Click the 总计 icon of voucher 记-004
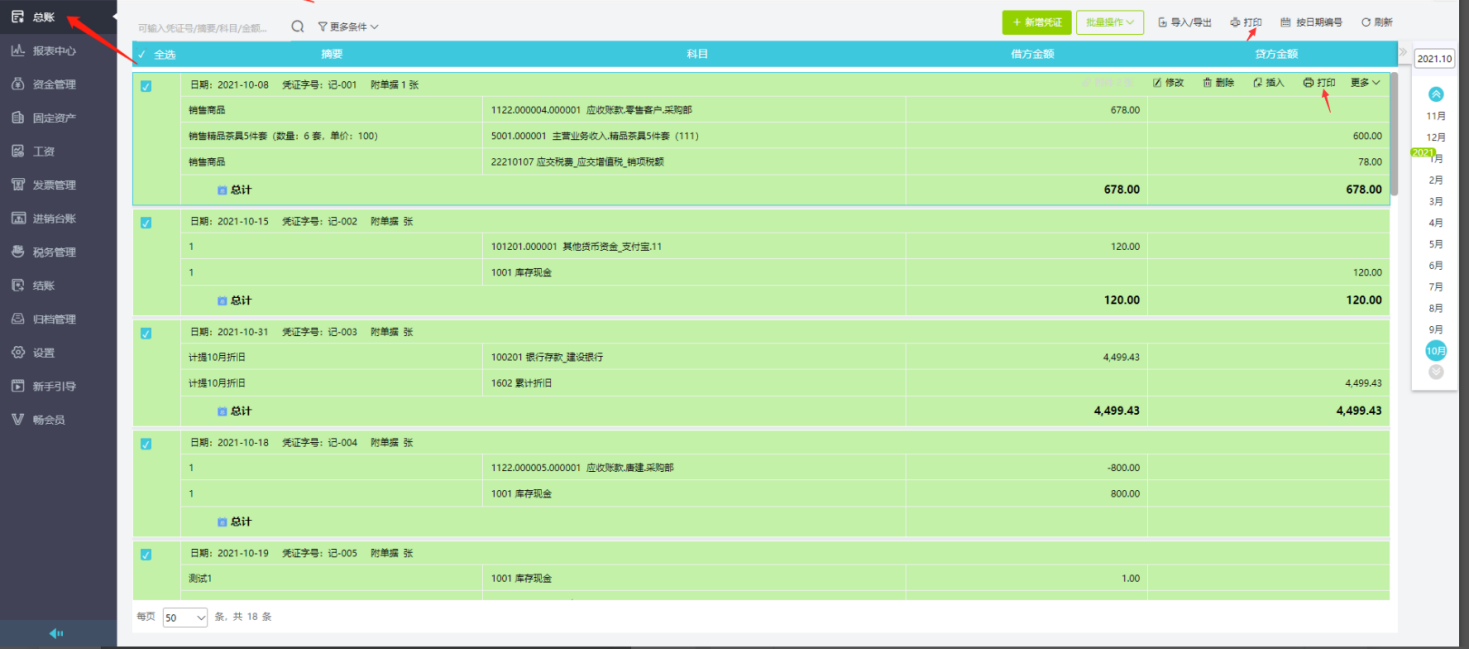 tap(222, 522)
